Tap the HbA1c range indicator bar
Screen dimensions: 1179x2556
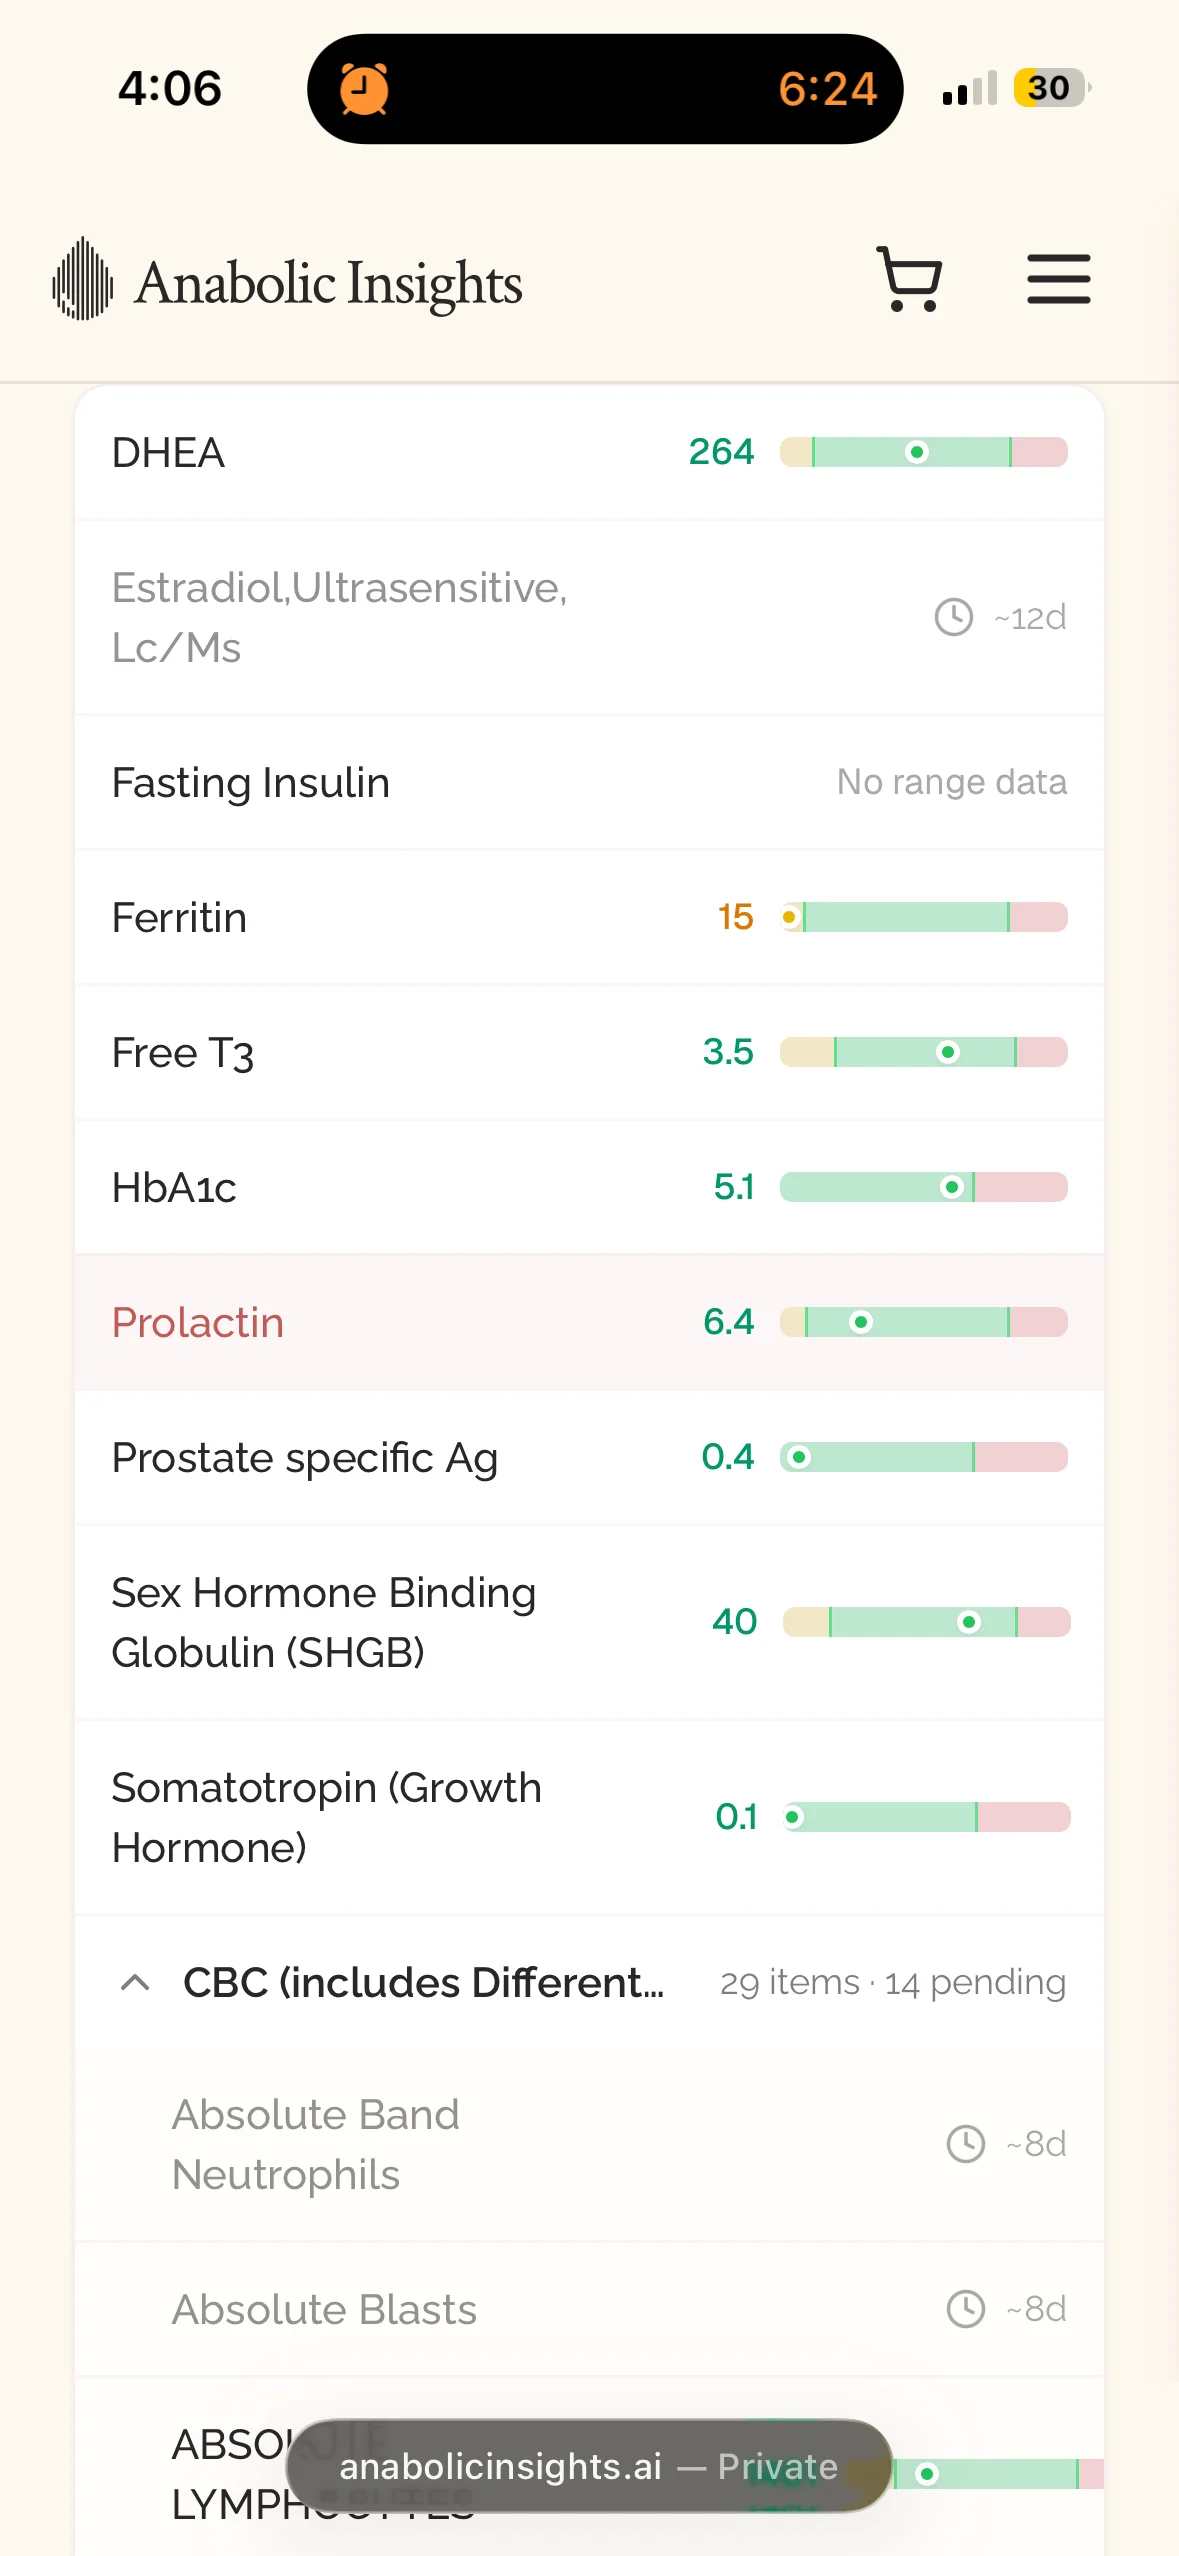click(x=924, y=1187)
